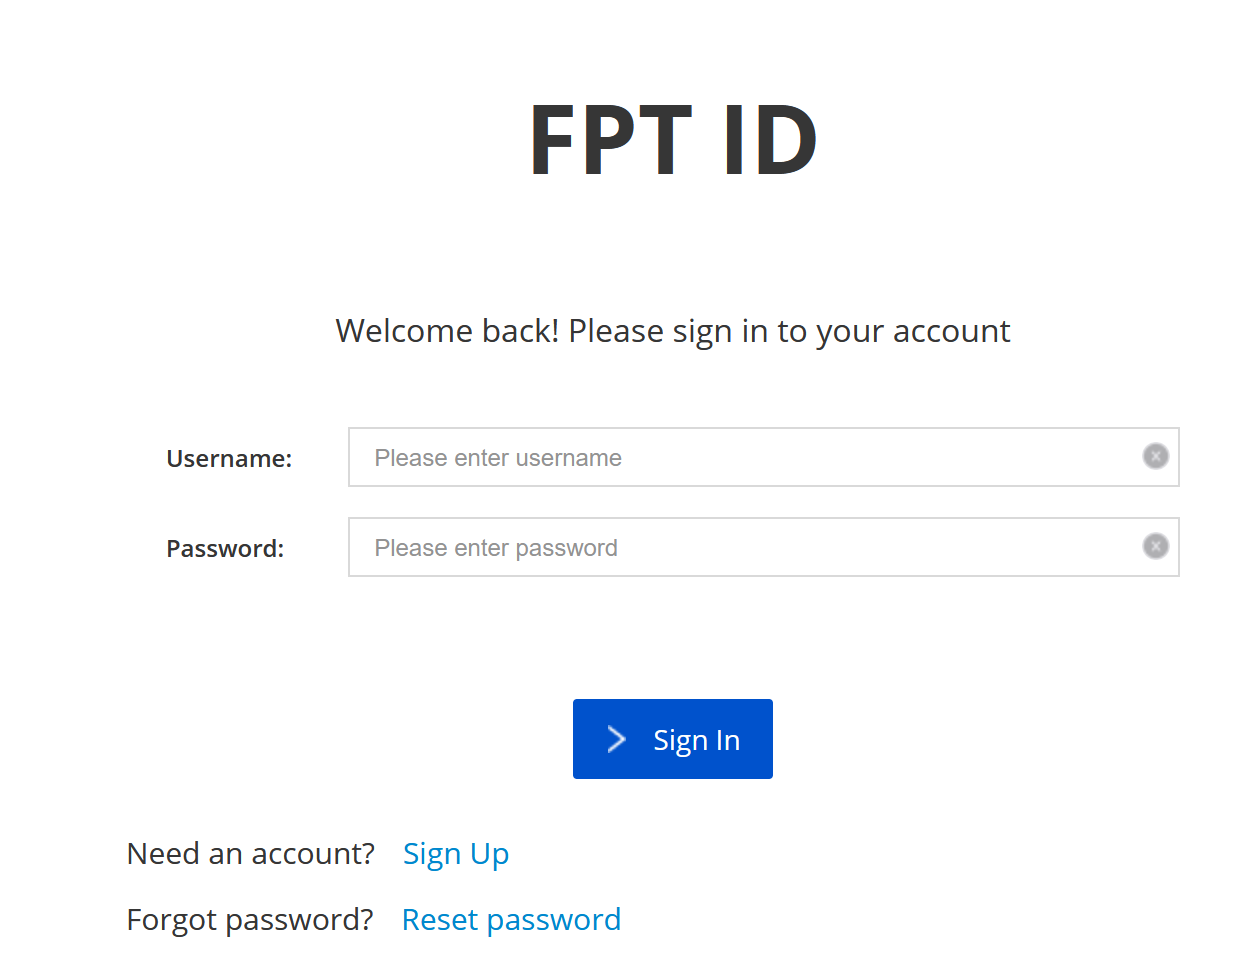Click the 'Need an account?' text
Image resolution: width=1234 pixels, height=975 pixels.
(250, 854)
